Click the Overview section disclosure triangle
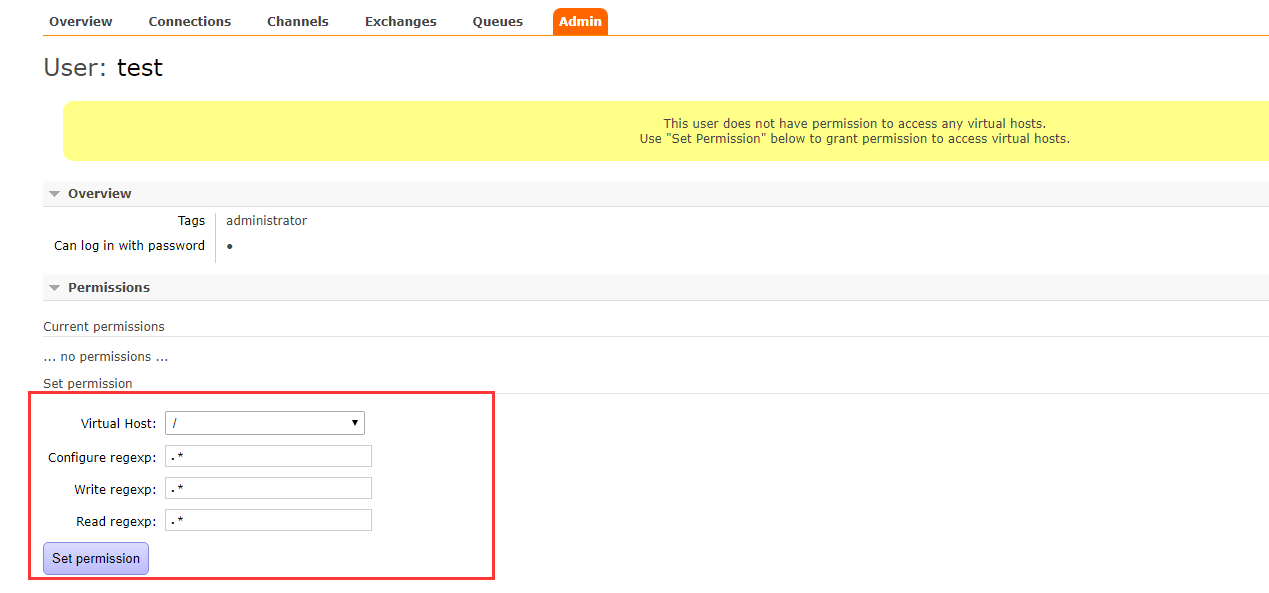 coord(55,193)
